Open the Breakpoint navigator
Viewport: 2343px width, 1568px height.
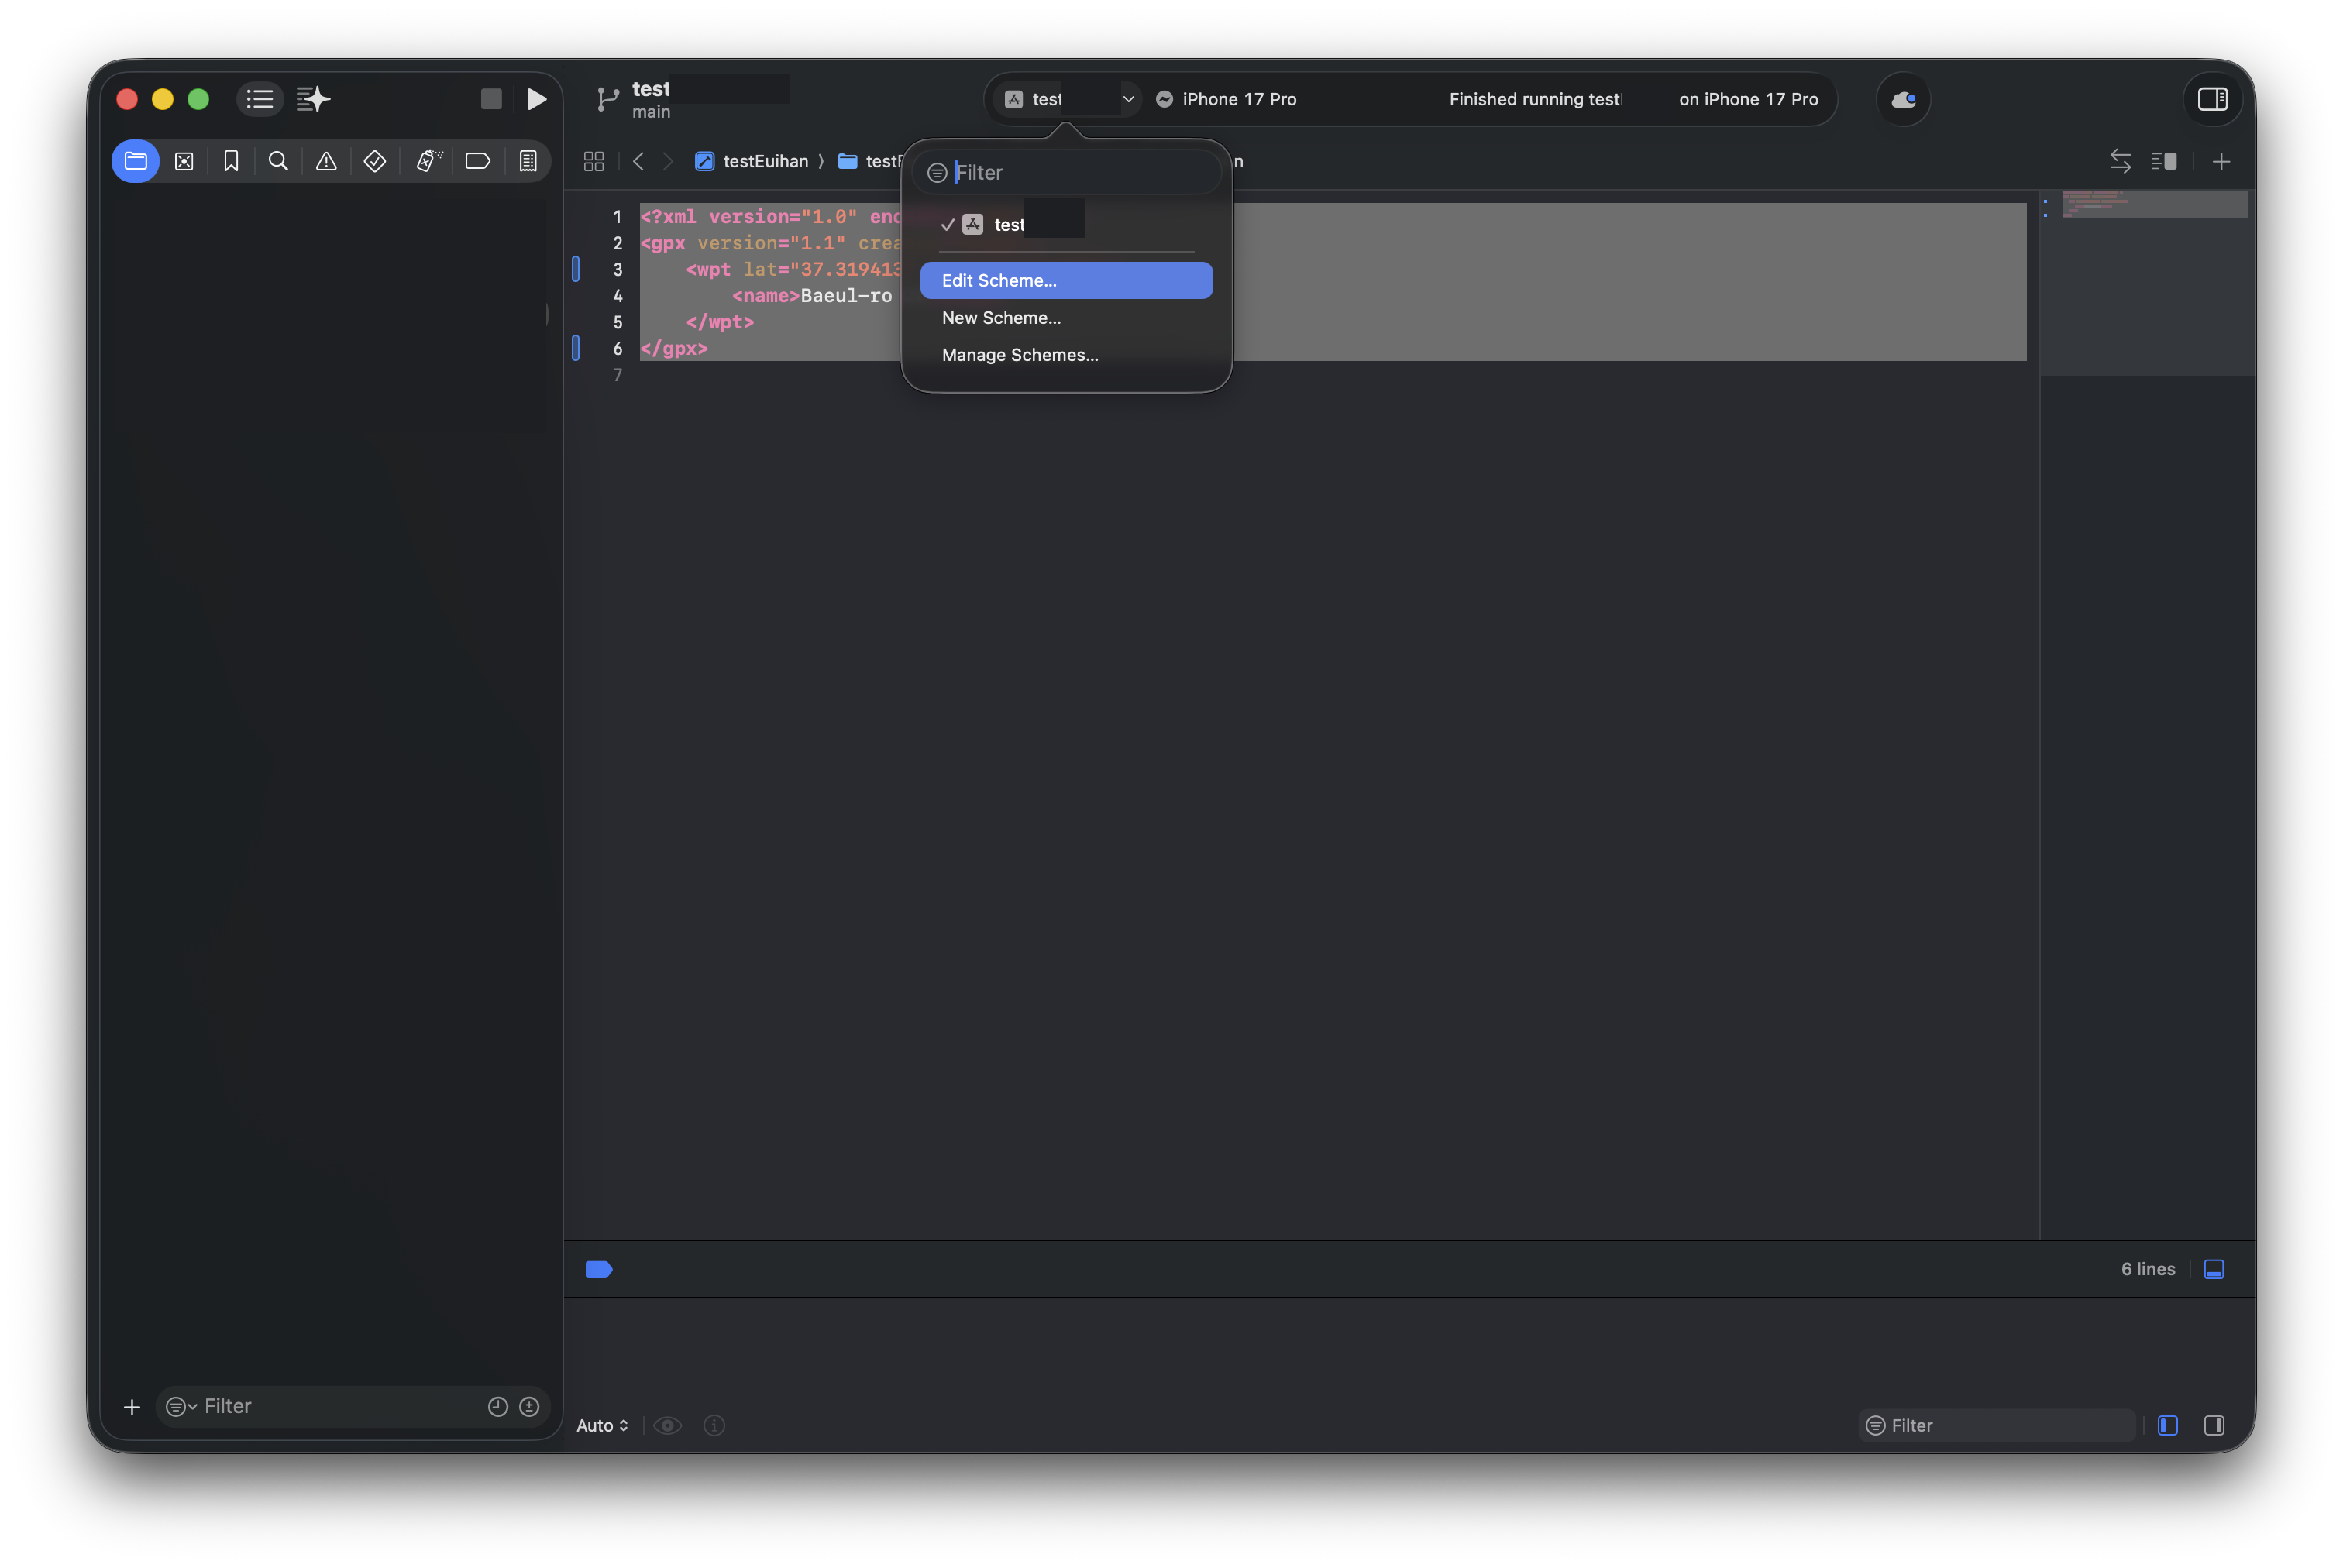point(478,161)
